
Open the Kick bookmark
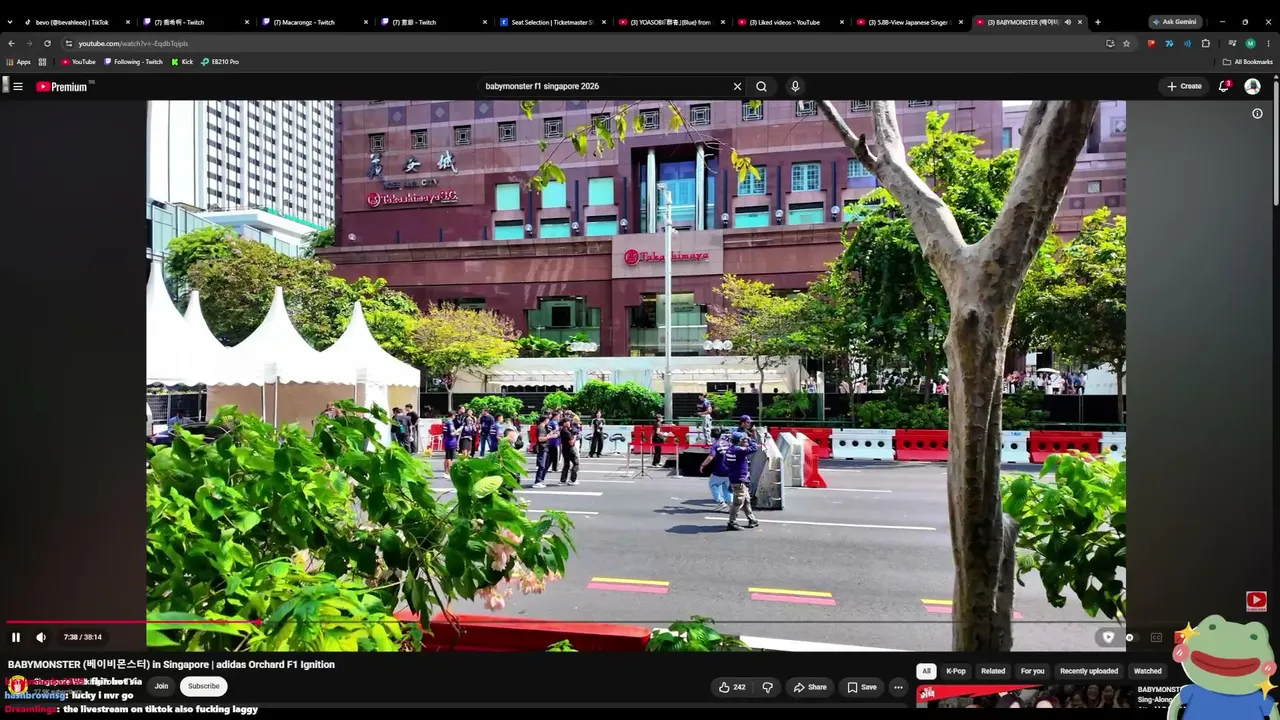tap(181, 62)
